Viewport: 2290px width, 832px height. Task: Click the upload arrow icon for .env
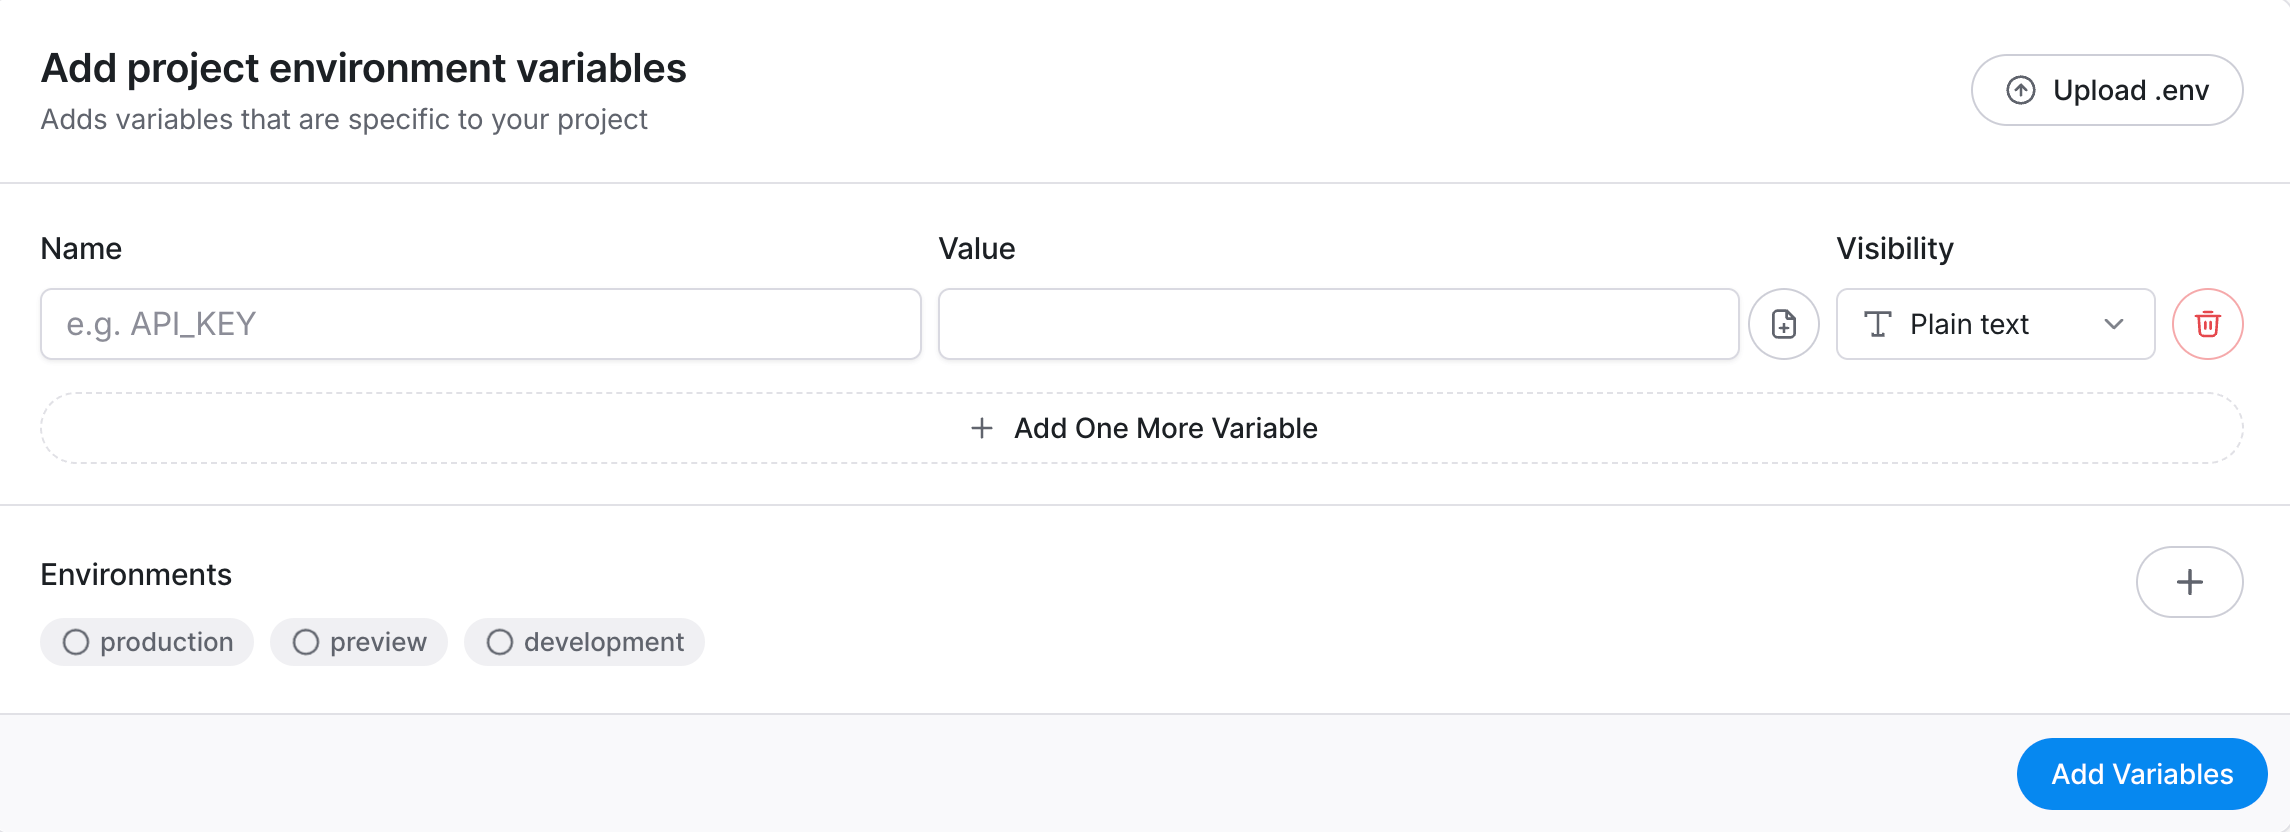pos(2021,90)
